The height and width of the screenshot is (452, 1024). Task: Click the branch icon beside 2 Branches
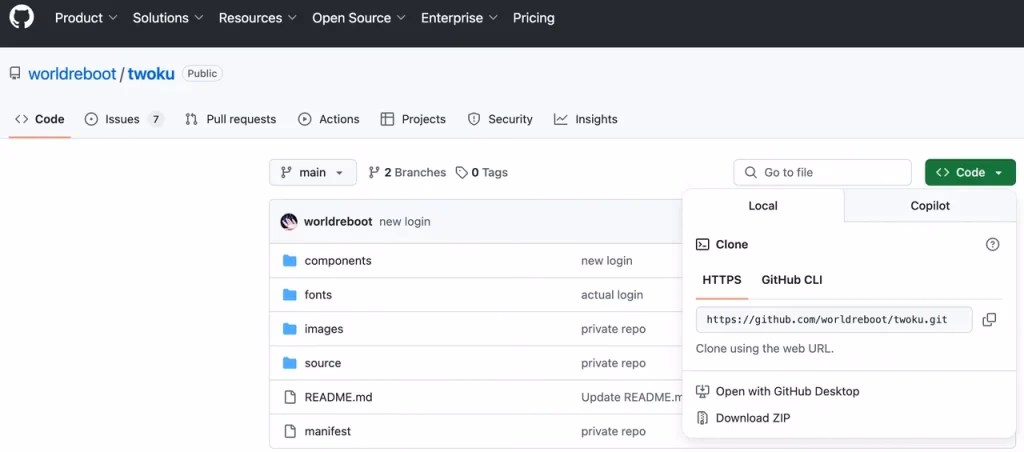(374, 172)
